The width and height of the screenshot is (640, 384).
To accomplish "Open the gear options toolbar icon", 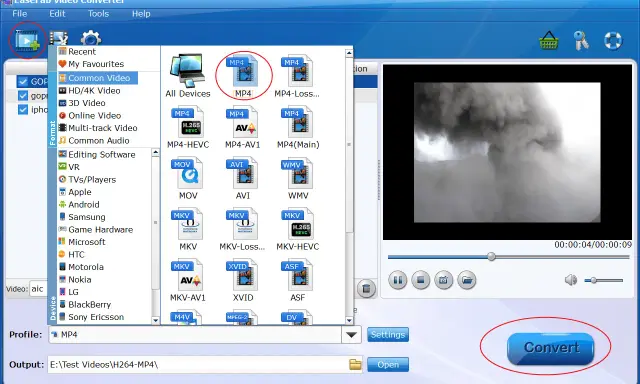I will [91, 38].
